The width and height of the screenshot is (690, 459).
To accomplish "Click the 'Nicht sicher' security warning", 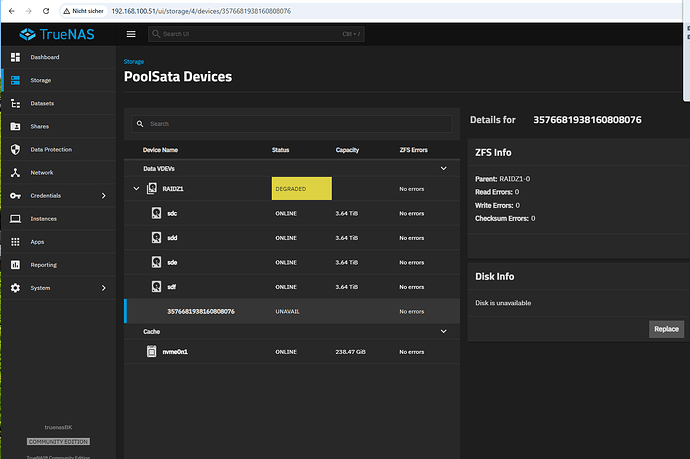I will pos(83,11).
